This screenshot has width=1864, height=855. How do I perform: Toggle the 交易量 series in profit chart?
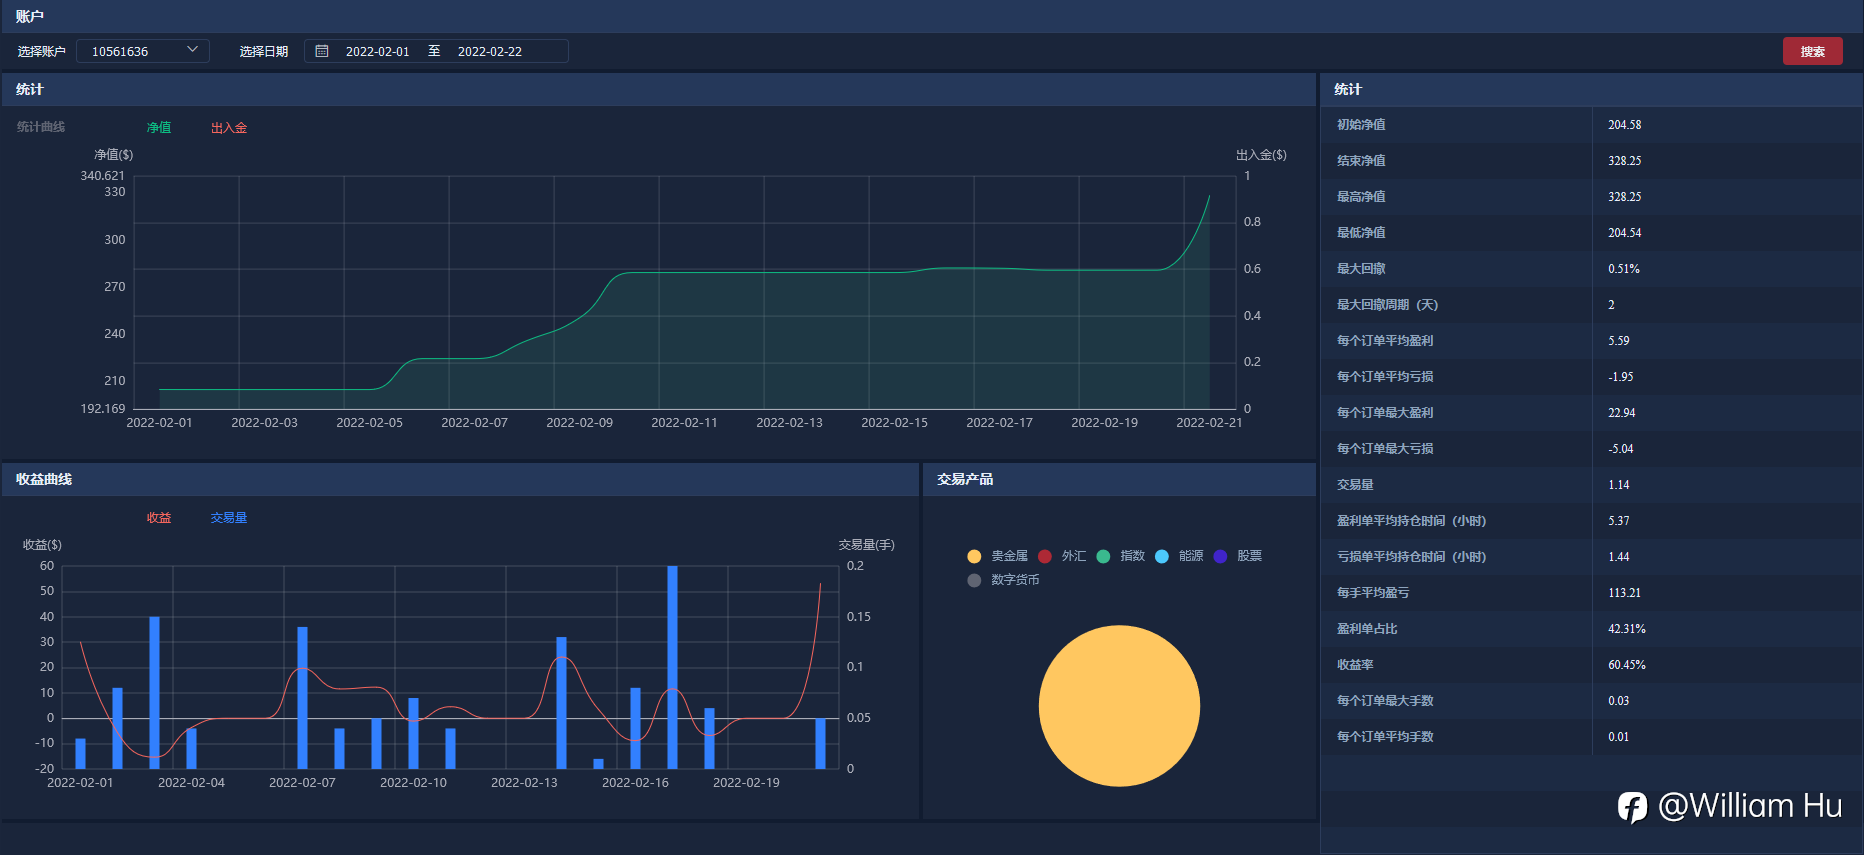click(229, 518)
